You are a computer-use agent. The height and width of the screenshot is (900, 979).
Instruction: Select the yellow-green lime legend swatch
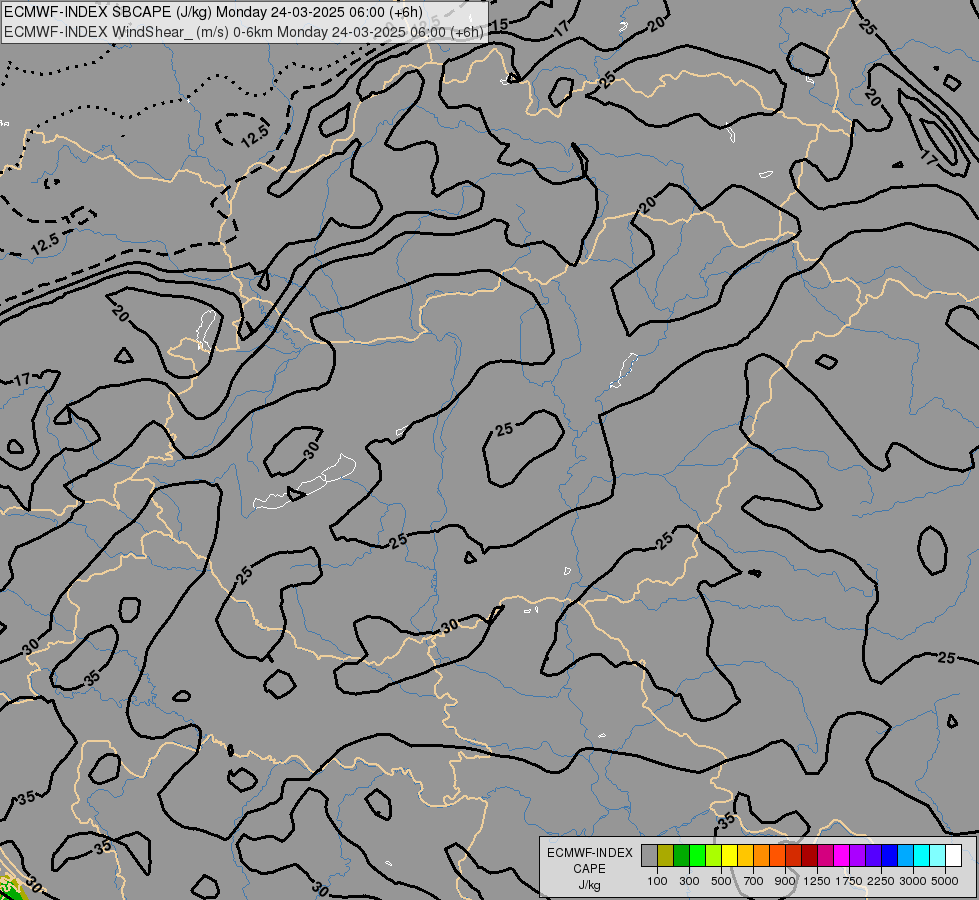[x=713, y=856]
